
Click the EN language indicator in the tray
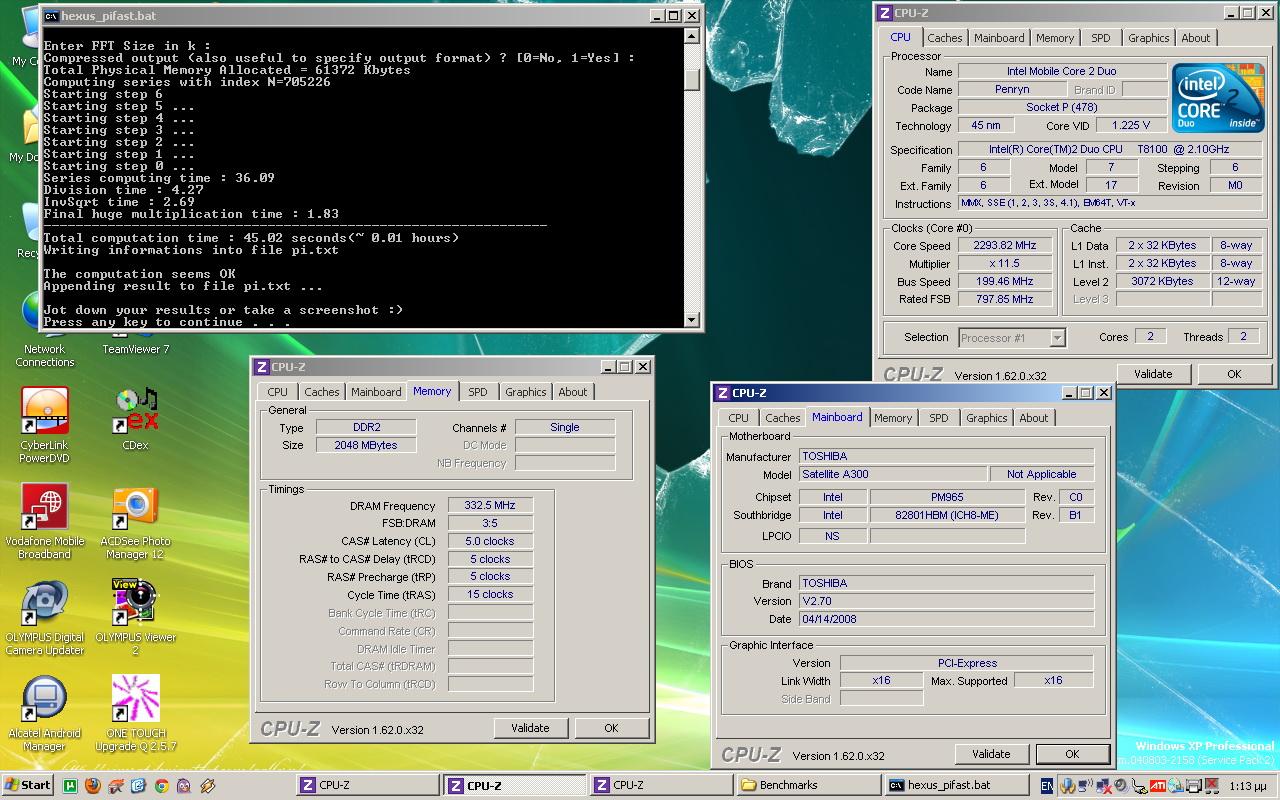1047,786
